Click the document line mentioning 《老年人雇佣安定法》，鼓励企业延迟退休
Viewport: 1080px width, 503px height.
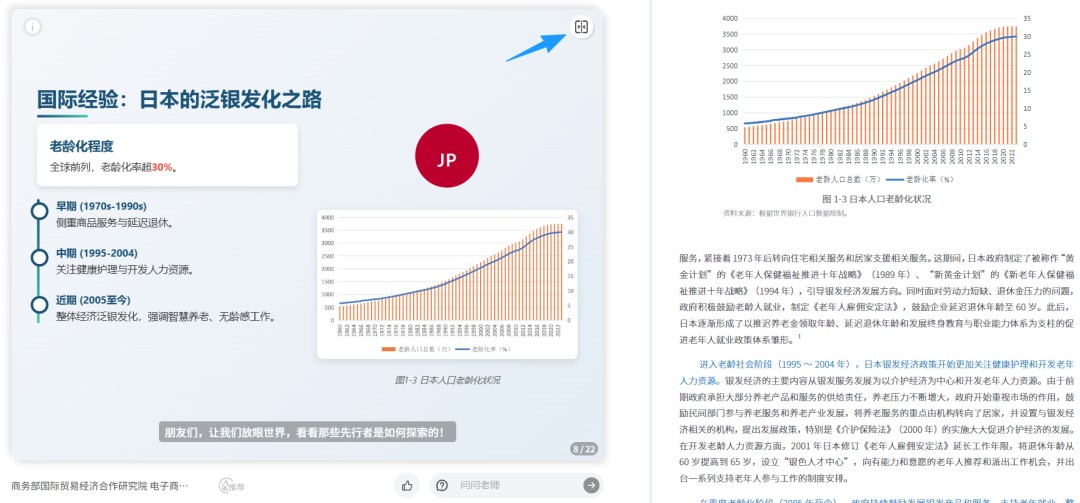pyautogui.click(x=876, y=307)
